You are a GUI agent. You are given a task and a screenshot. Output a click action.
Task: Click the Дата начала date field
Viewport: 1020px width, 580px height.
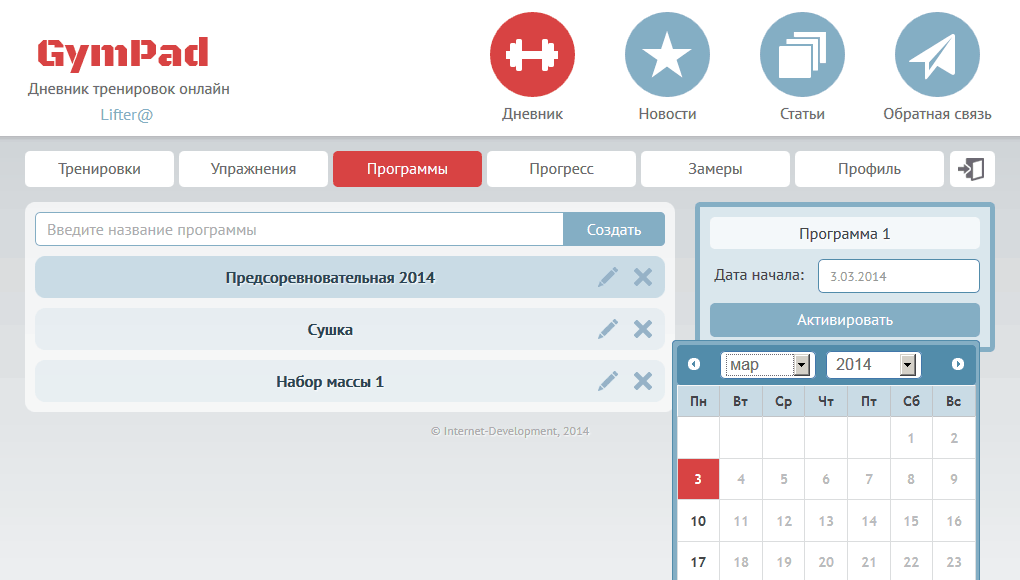[898, 276]
